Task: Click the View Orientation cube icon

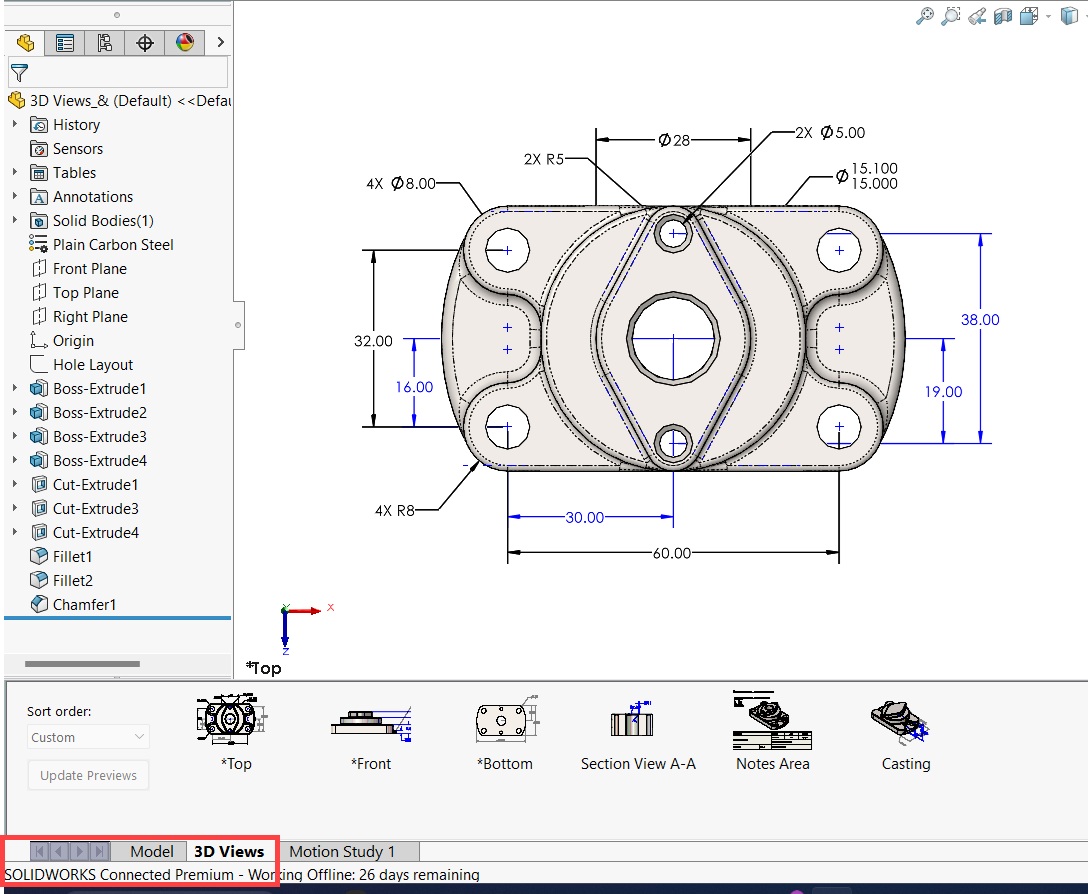Action: coord(1029,16)
